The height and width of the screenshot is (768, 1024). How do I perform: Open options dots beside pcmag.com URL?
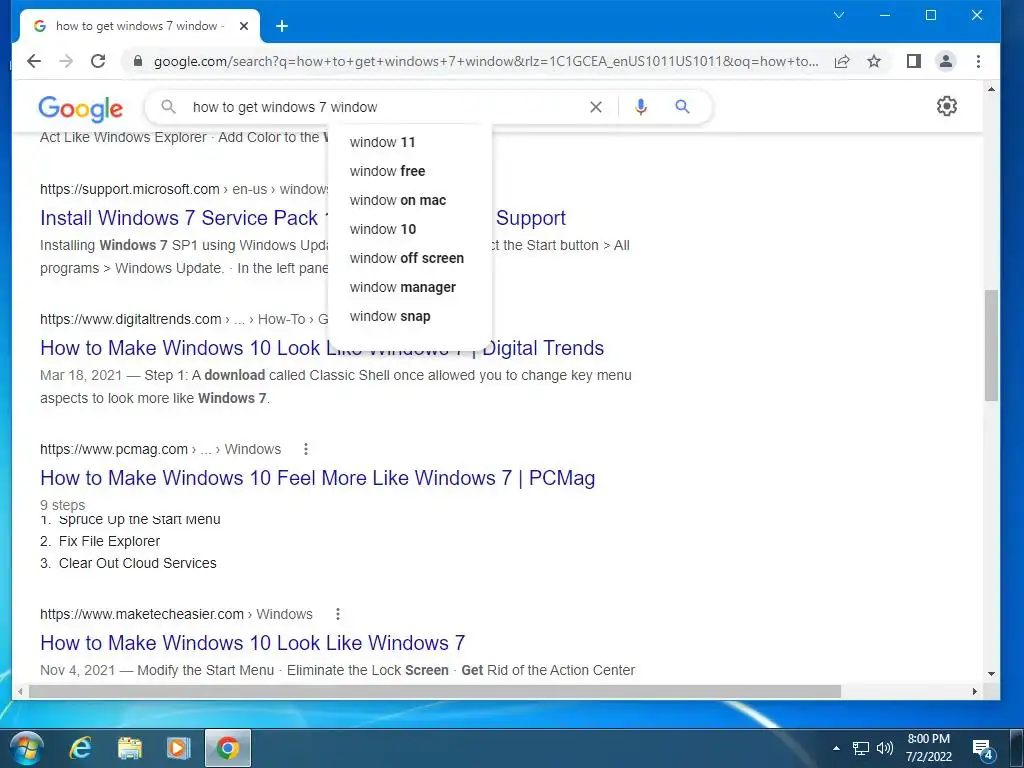click(x=306, y=449)
